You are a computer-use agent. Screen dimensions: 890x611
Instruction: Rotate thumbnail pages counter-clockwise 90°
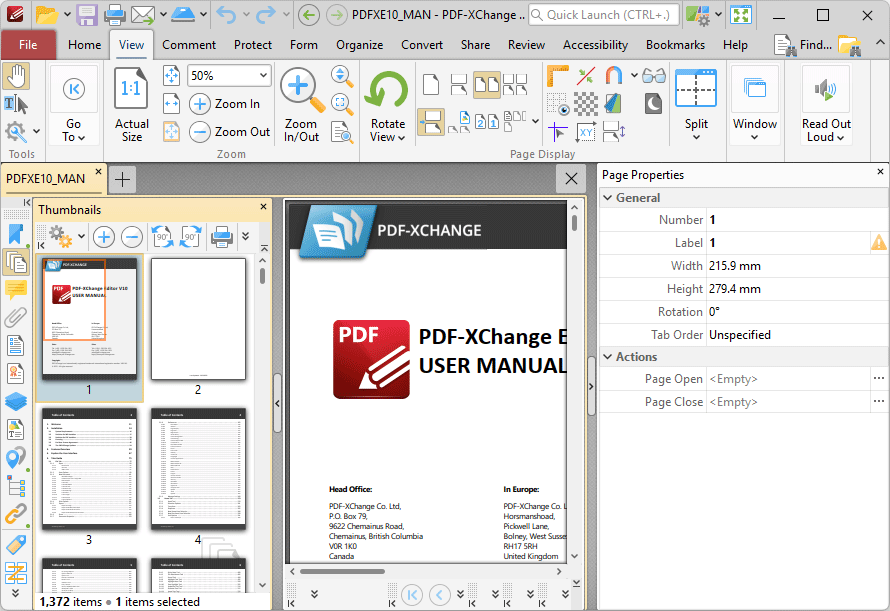click(x=163, y=237)
